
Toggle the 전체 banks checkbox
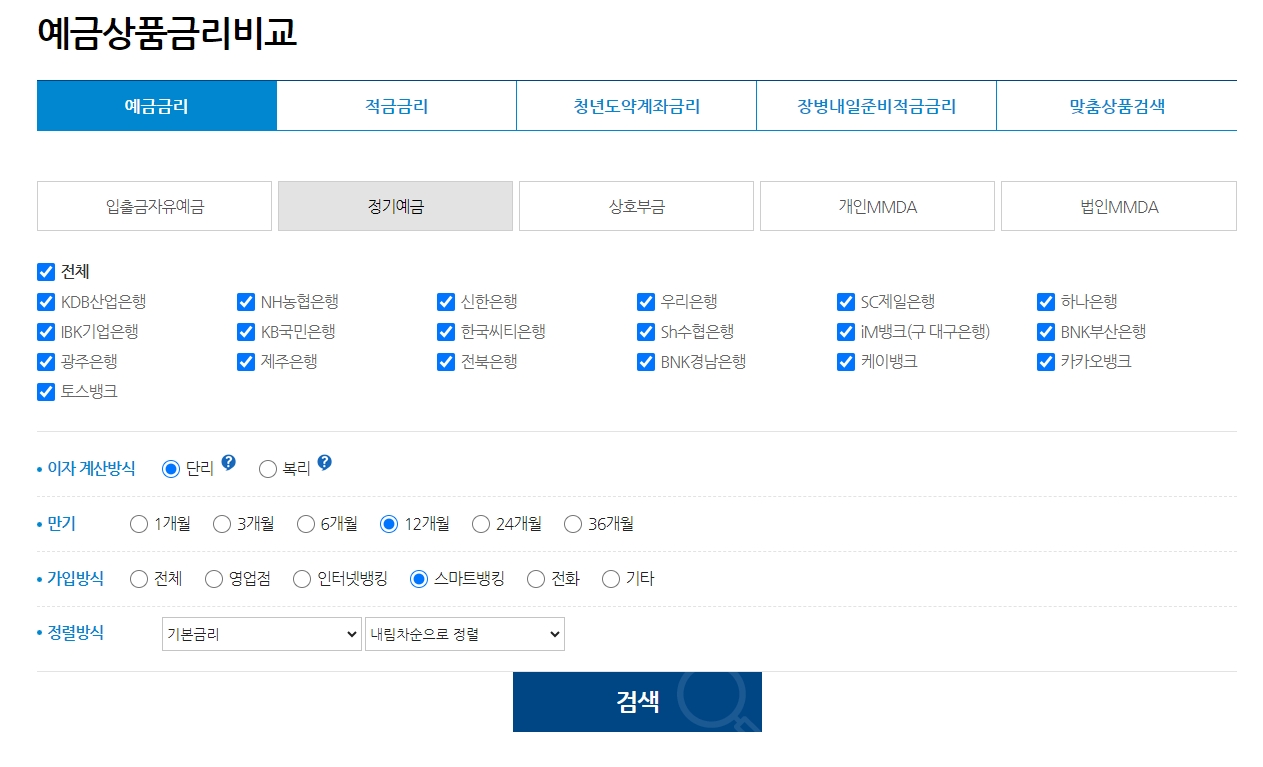46,272
